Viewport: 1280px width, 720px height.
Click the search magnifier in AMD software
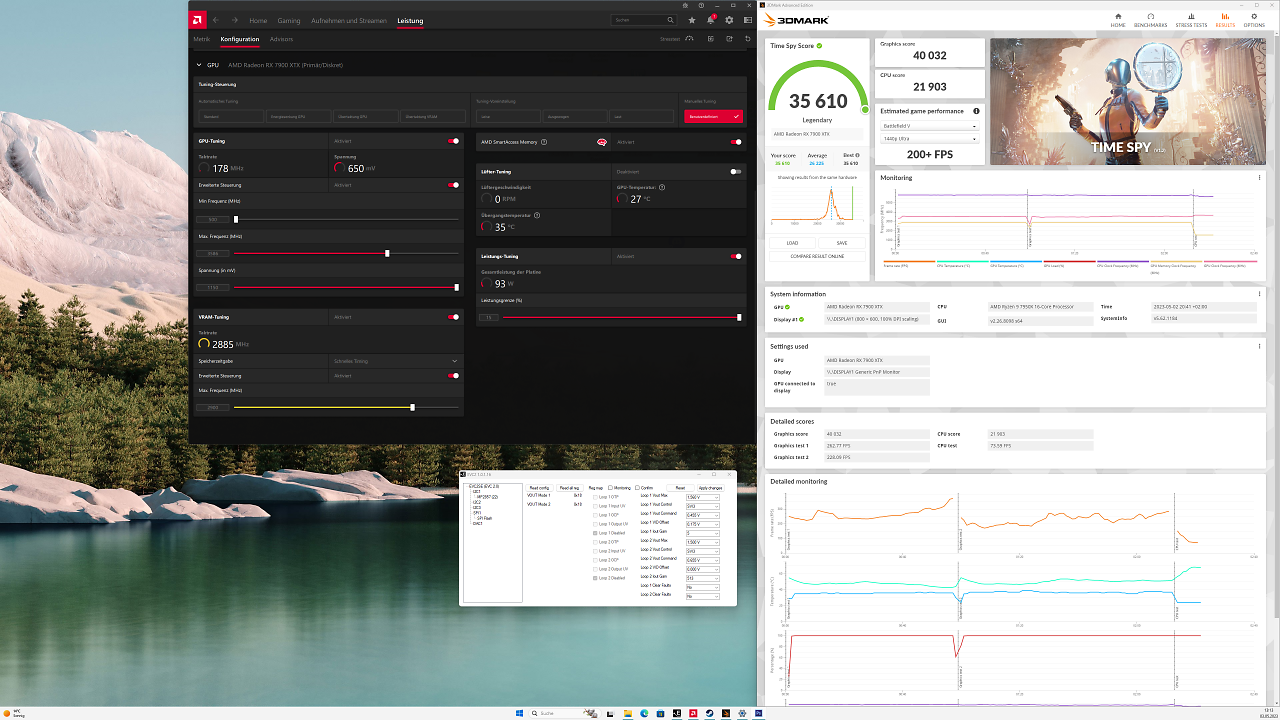[669, 20]
